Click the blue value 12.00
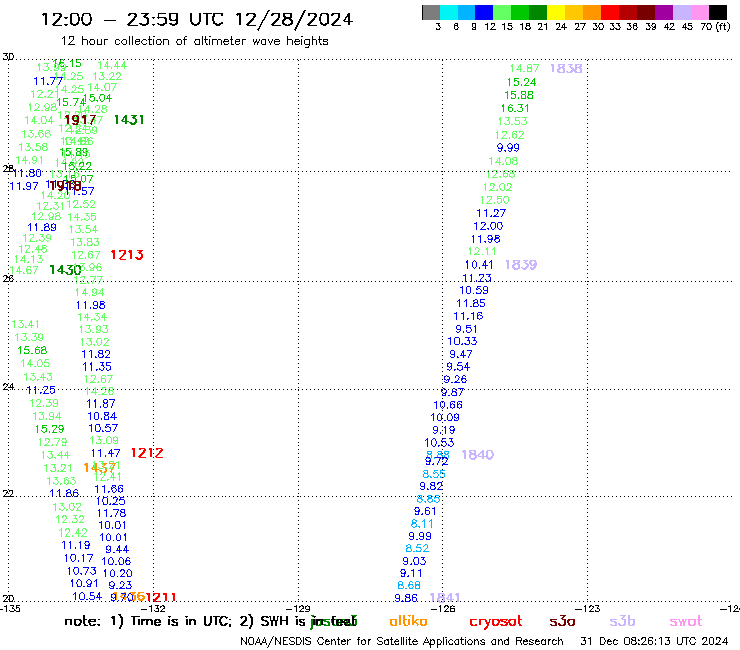Viewport: 740px width, 650px height. (488, 226)
